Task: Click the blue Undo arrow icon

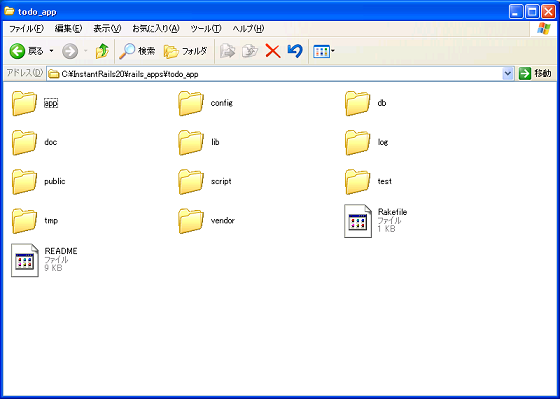Action: point(295,51)
